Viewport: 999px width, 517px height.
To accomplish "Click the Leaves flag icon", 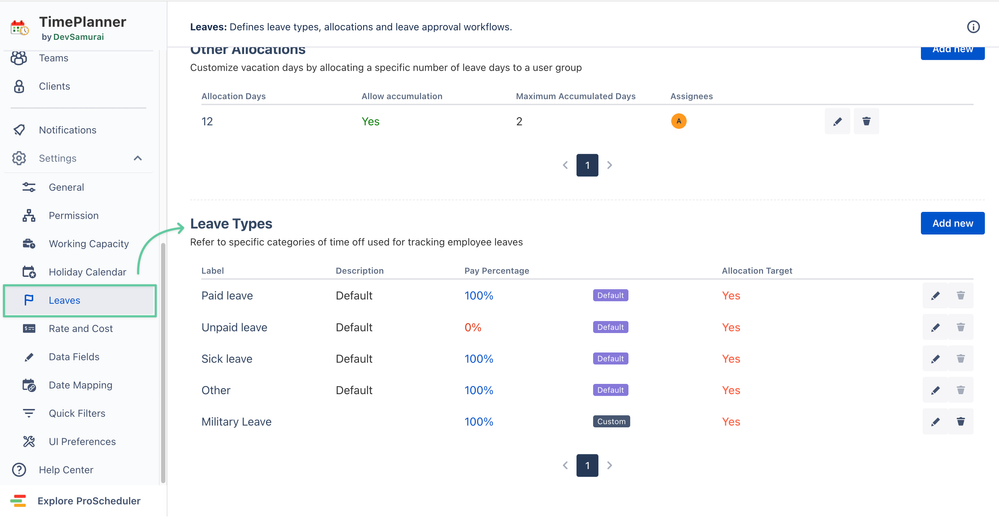I will pyautogui.click(x=29, y=300).
